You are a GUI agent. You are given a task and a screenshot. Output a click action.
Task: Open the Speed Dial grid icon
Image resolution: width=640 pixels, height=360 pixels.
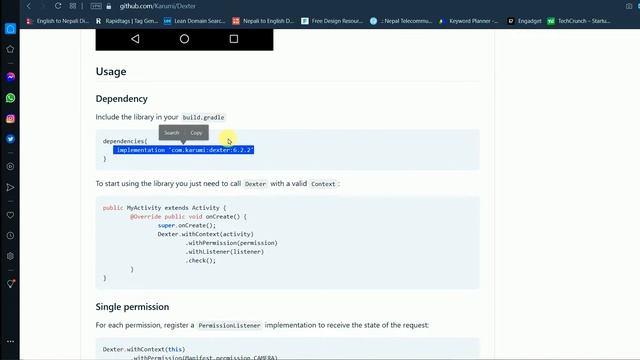(73, 6)
